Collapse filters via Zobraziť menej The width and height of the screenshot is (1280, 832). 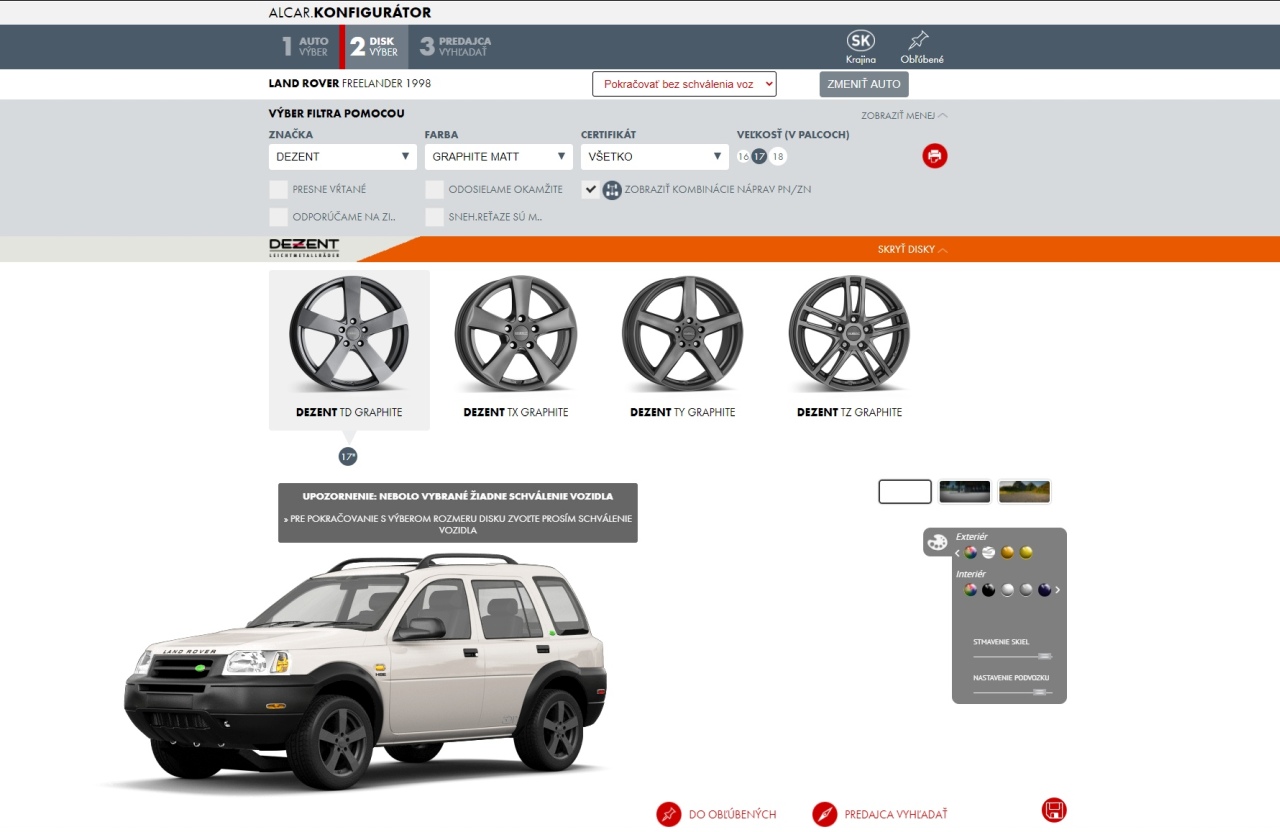(904, 116)
